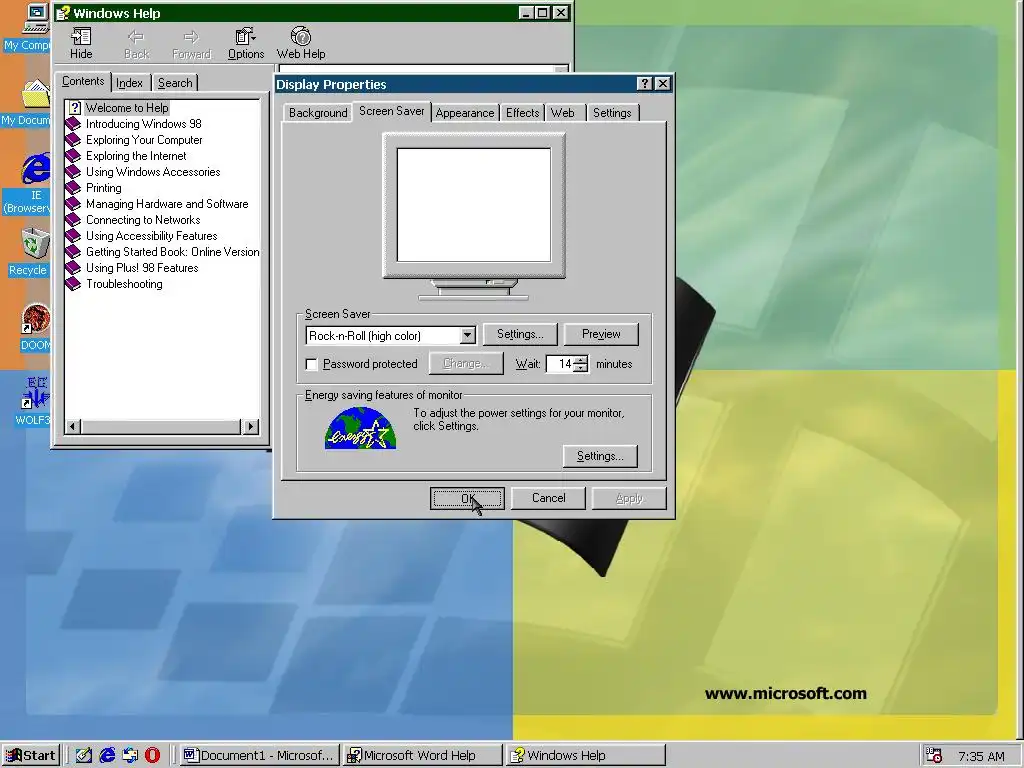Screen dimensions: 1024x768
Task: Click the Display Properties question mark help button
Action: (x=645, y=84)
